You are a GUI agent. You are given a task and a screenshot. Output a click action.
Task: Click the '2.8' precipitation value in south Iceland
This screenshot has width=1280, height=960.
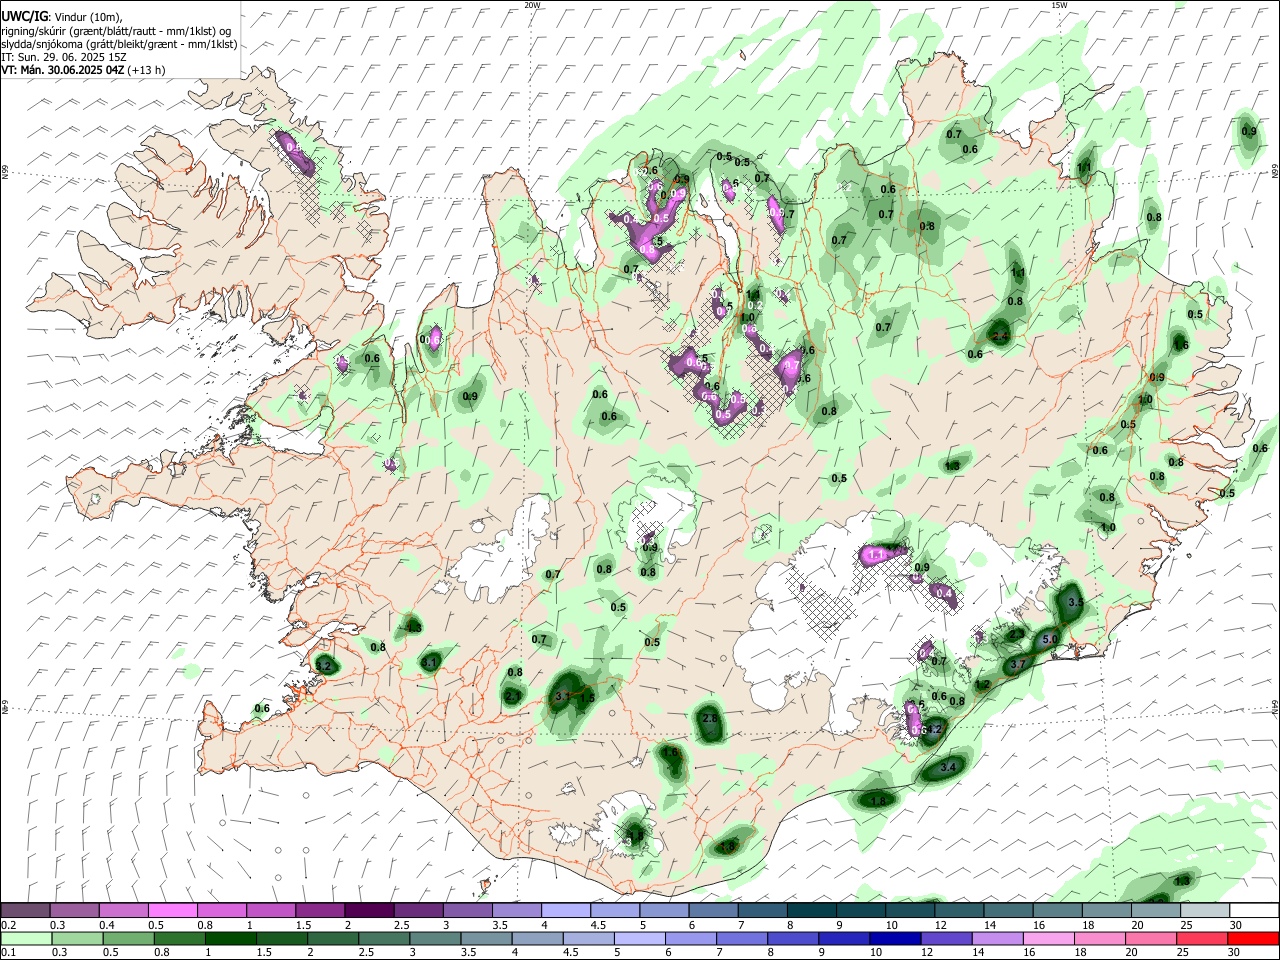(710, 718)
